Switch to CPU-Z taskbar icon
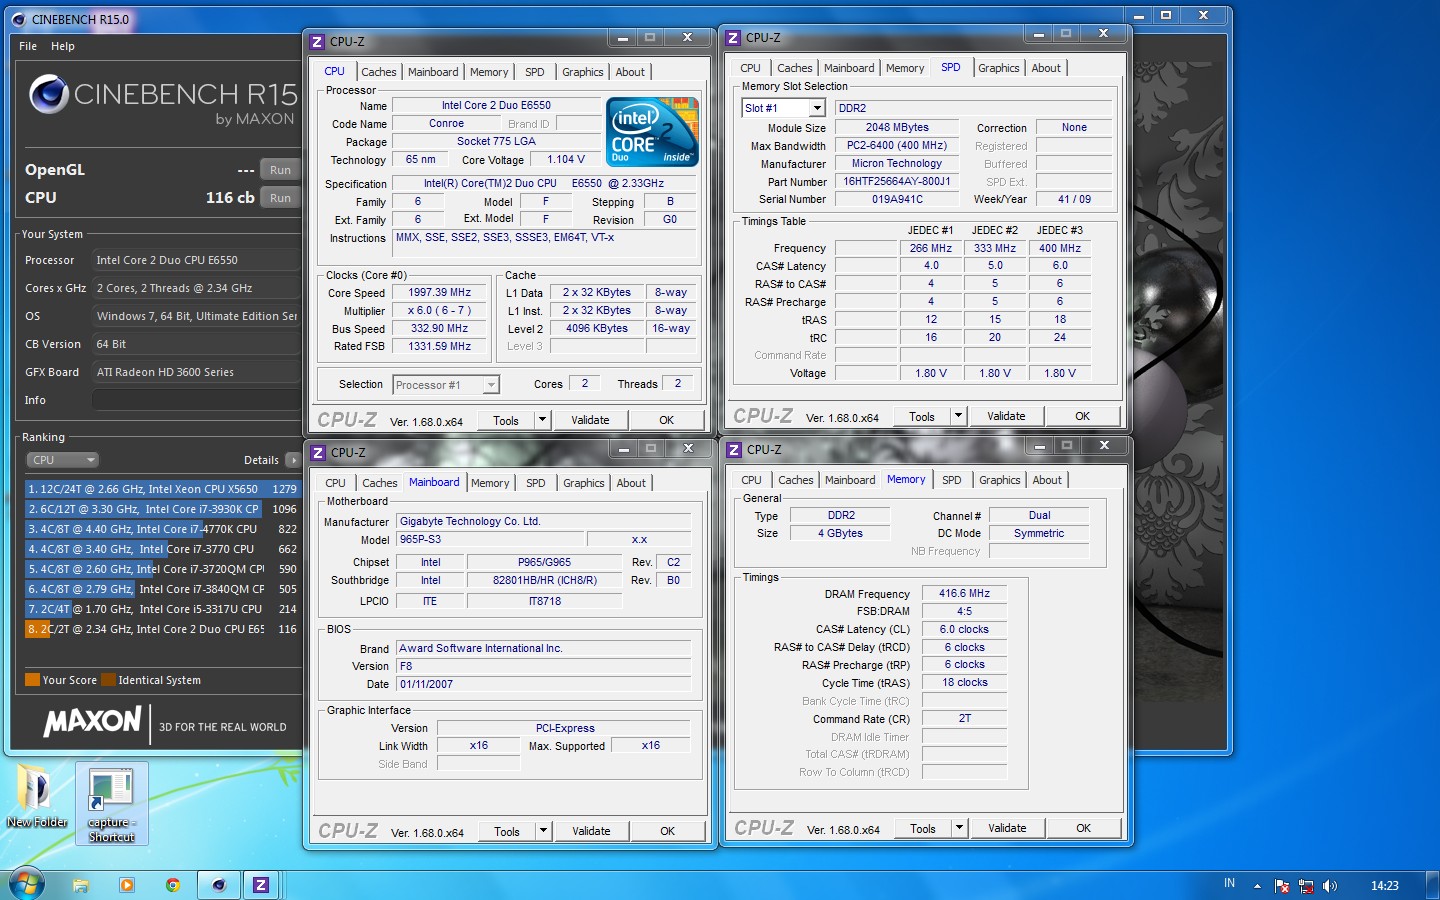Screen dimensions: 1440x900 [261, 885]
